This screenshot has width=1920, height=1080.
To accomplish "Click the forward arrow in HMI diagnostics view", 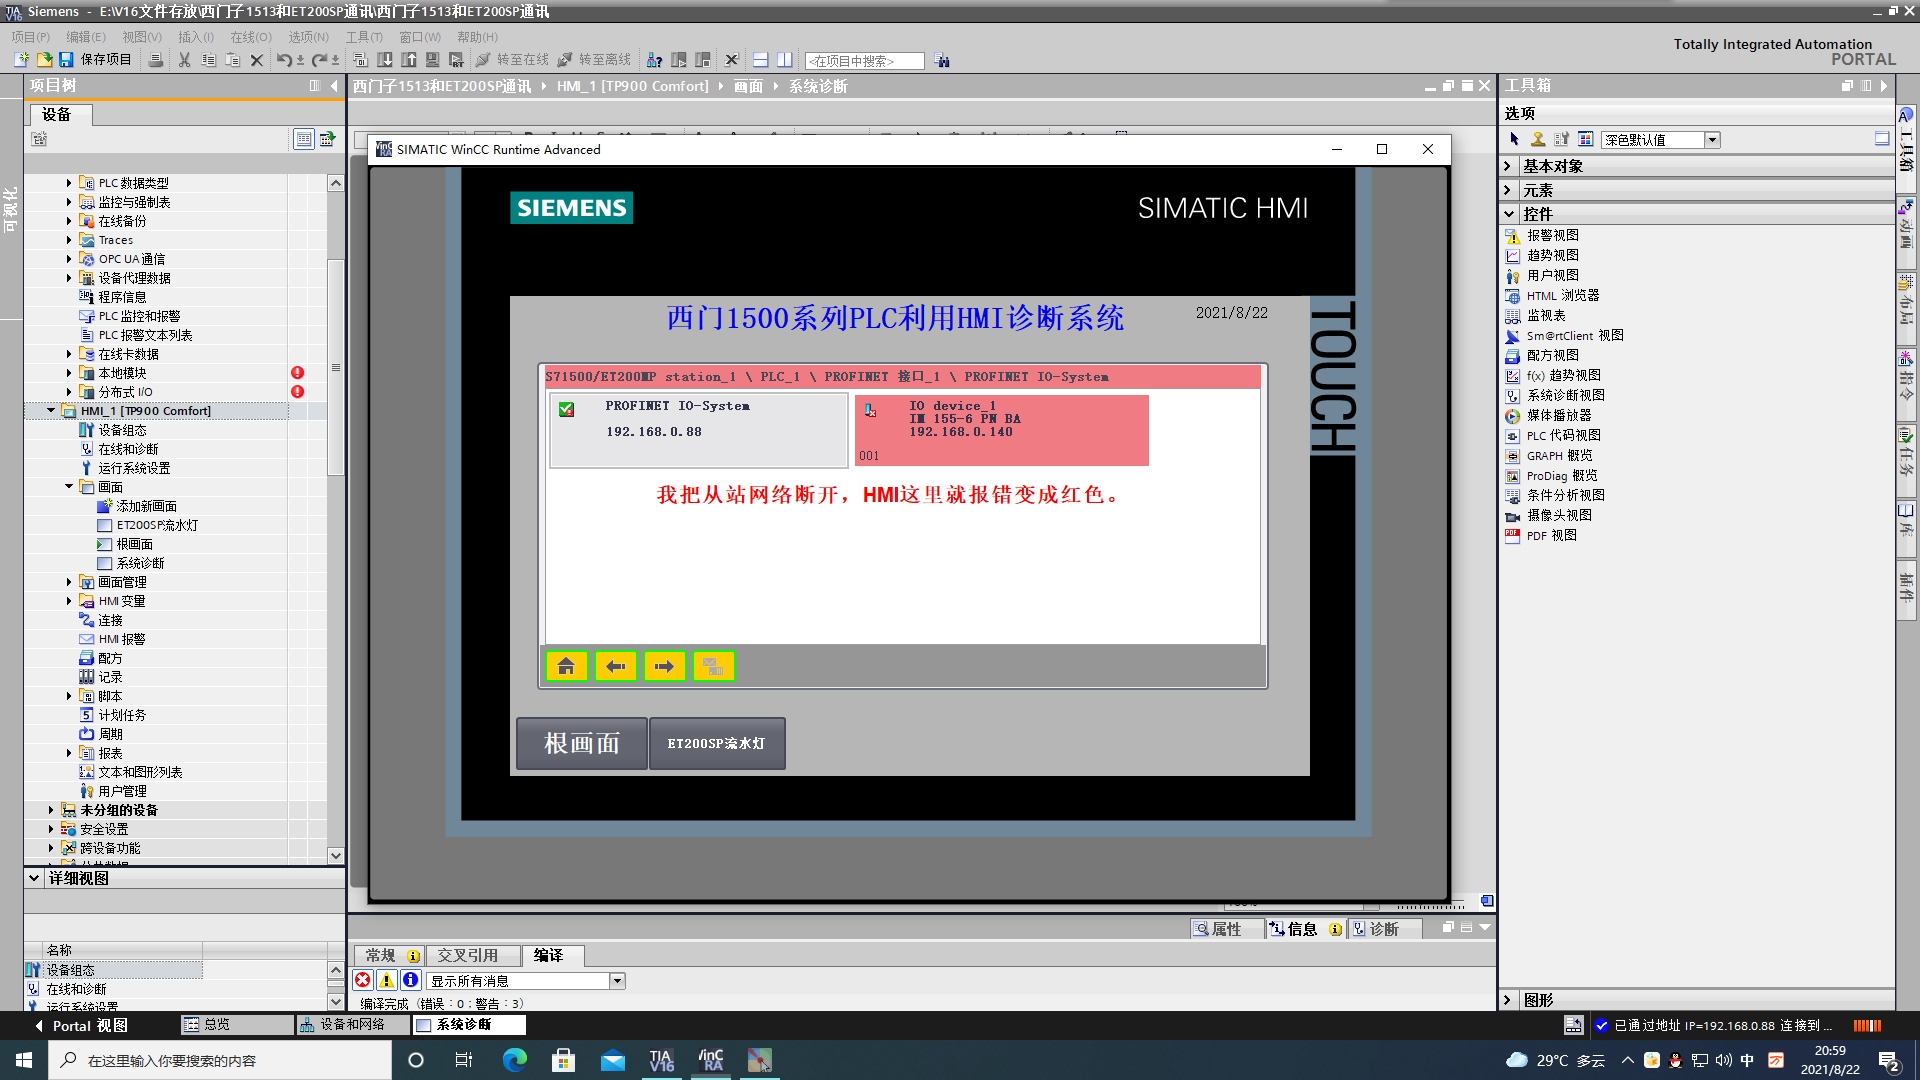I will (664, 666).
